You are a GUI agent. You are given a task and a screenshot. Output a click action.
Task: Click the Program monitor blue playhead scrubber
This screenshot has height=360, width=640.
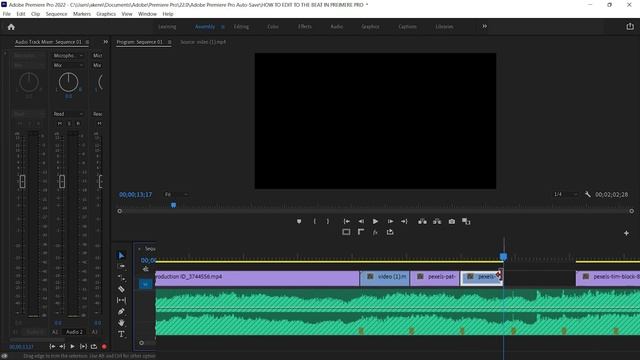click(173, 205)
